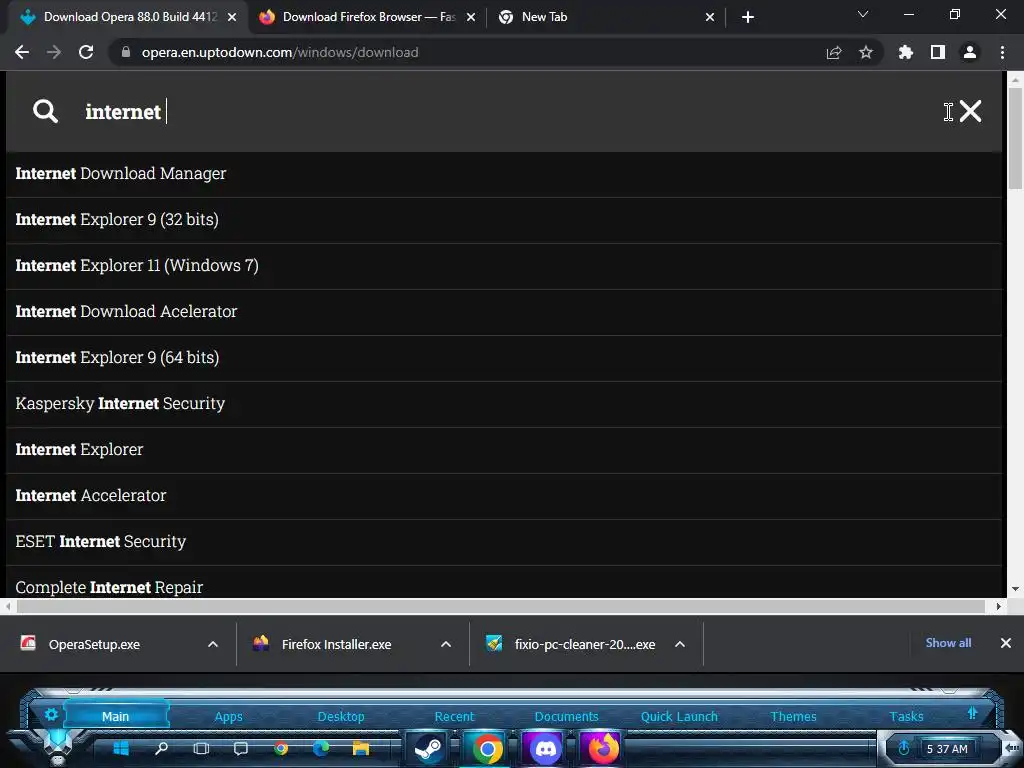Pick Kaspersky Internet Security suggestion
1024x768 pixels.
(x=504, y=404)
